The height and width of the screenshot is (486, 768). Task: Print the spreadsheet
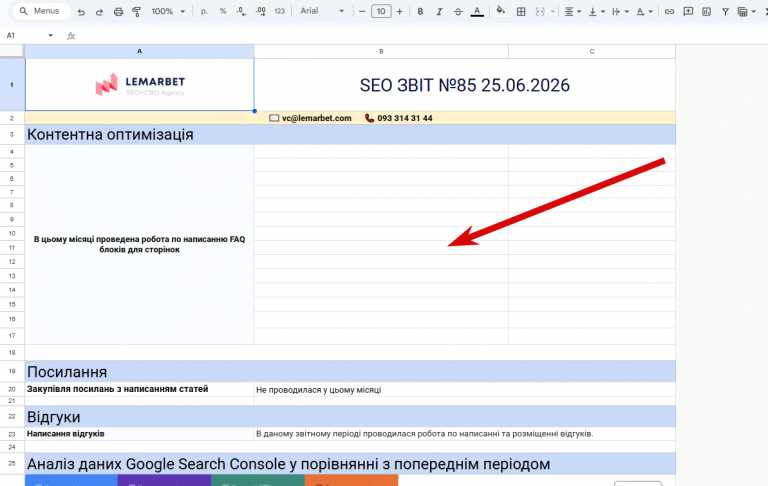(x=118, y=11)
